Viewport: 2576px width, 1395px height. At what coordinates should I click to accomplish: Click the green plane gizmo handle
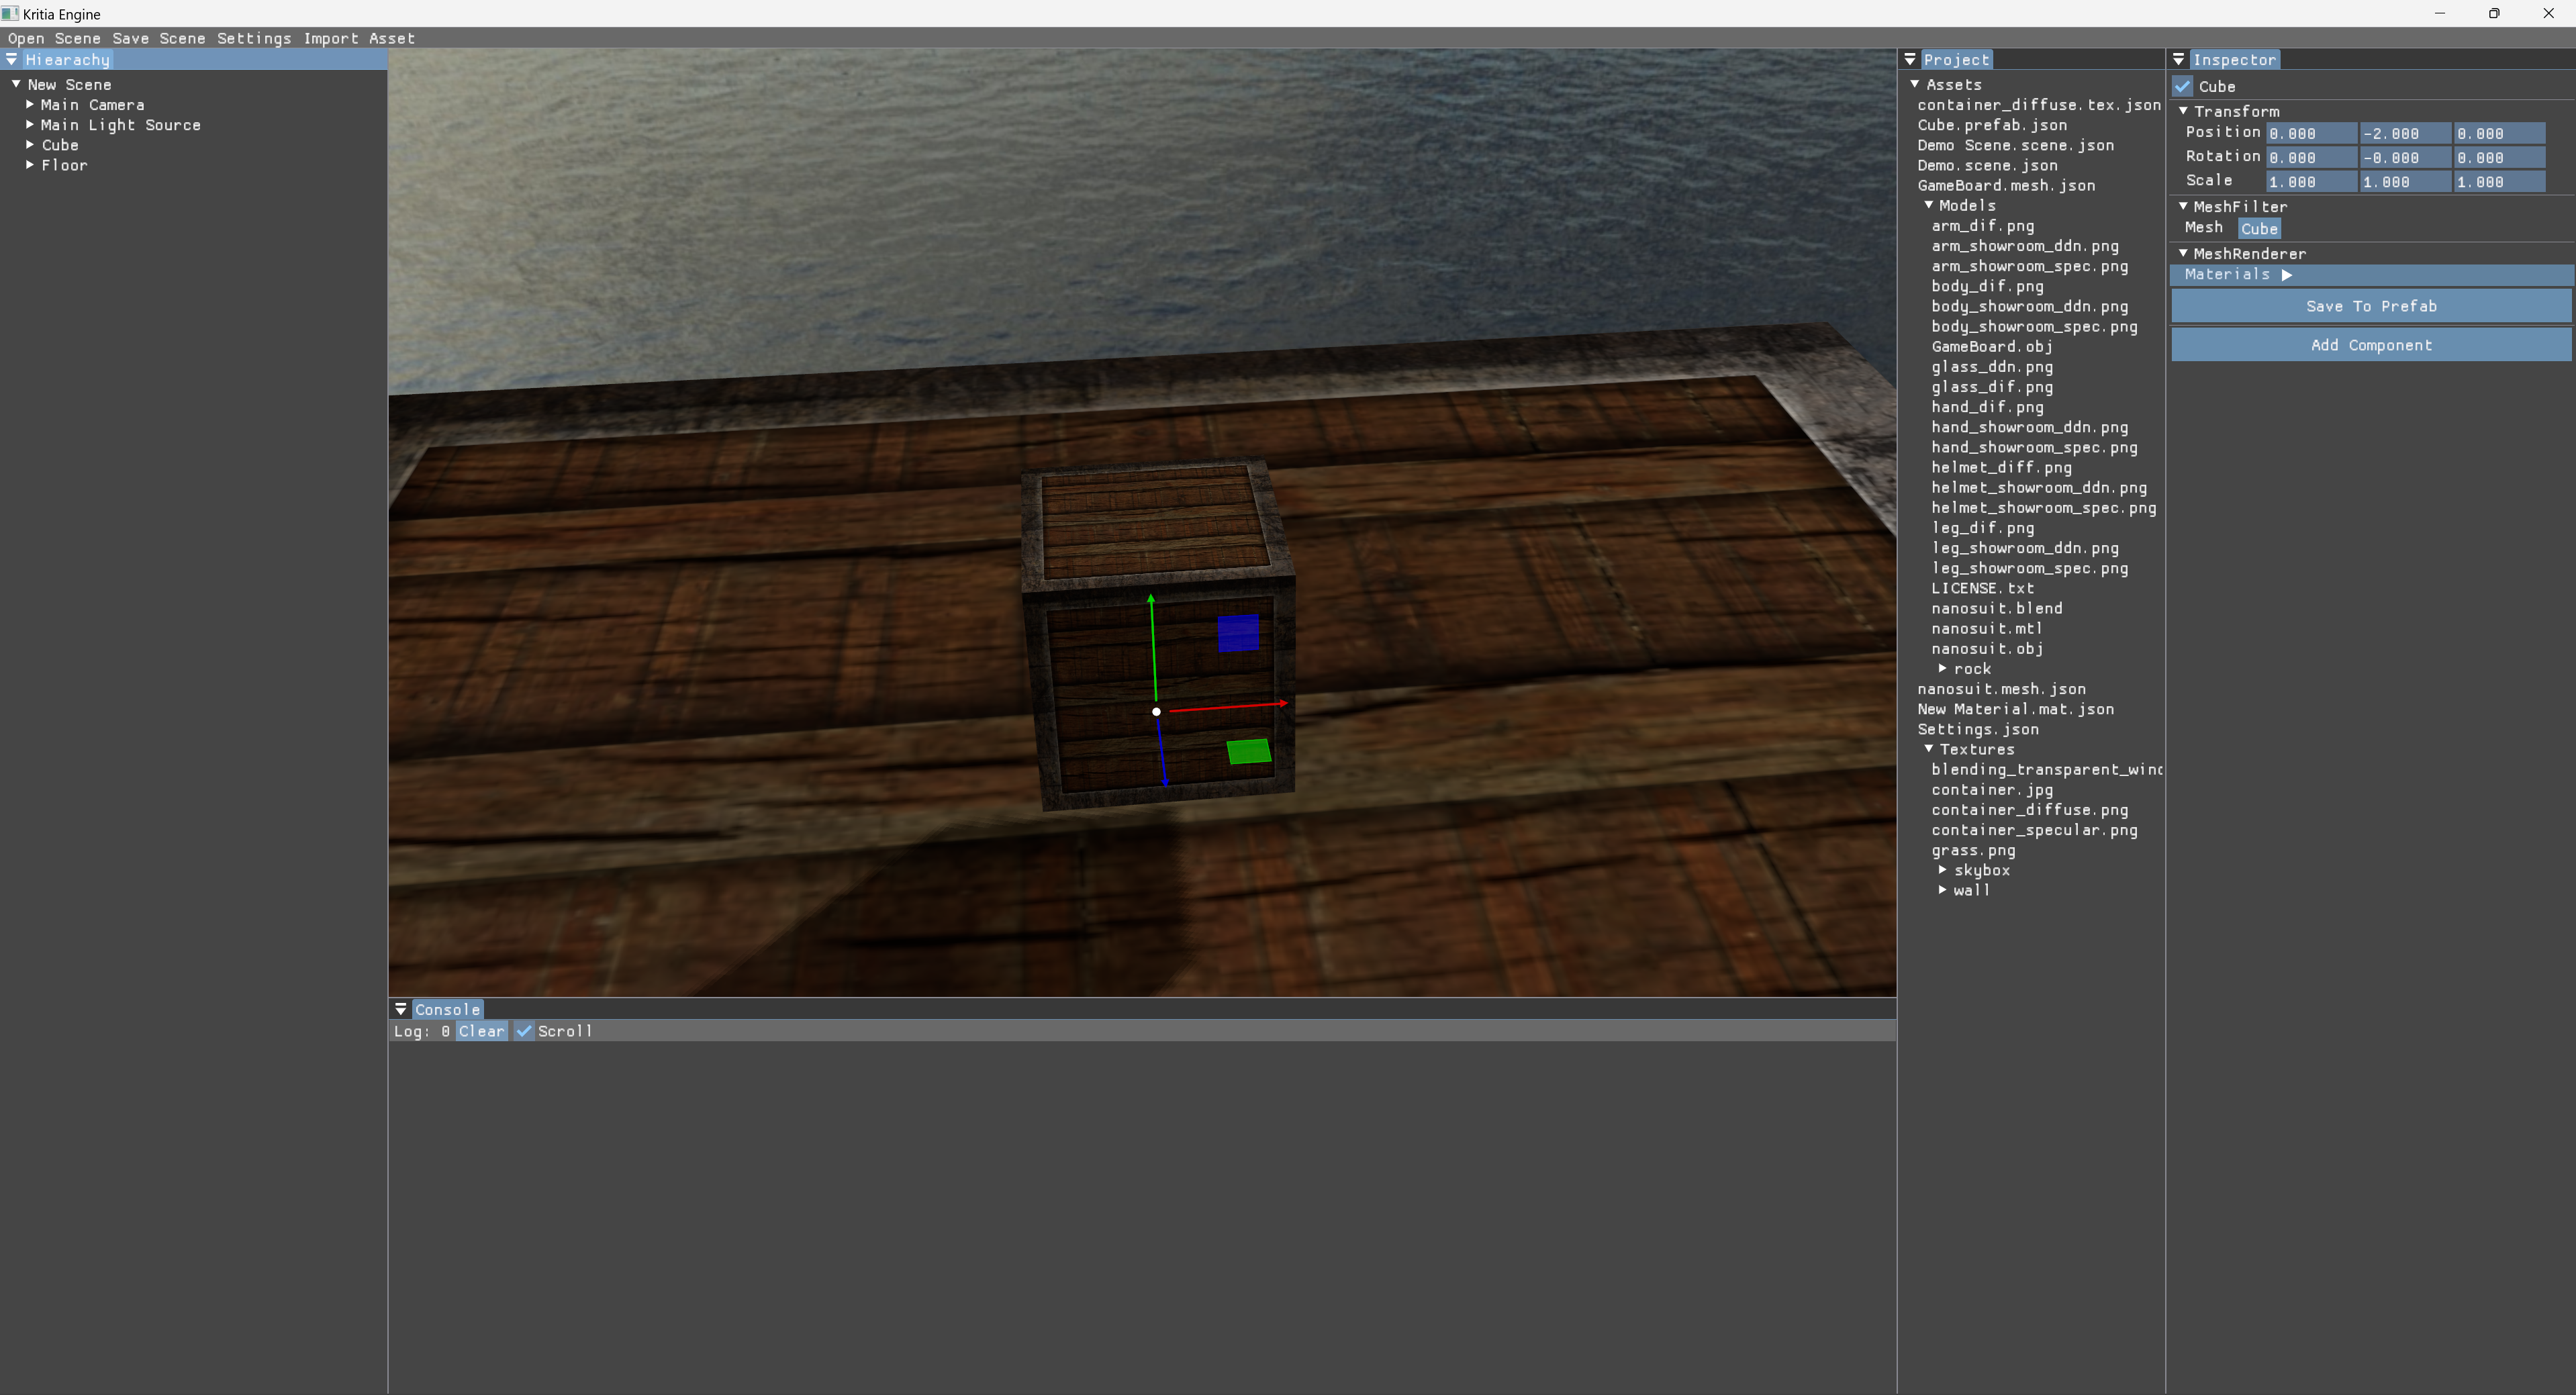coord(1249,752)
